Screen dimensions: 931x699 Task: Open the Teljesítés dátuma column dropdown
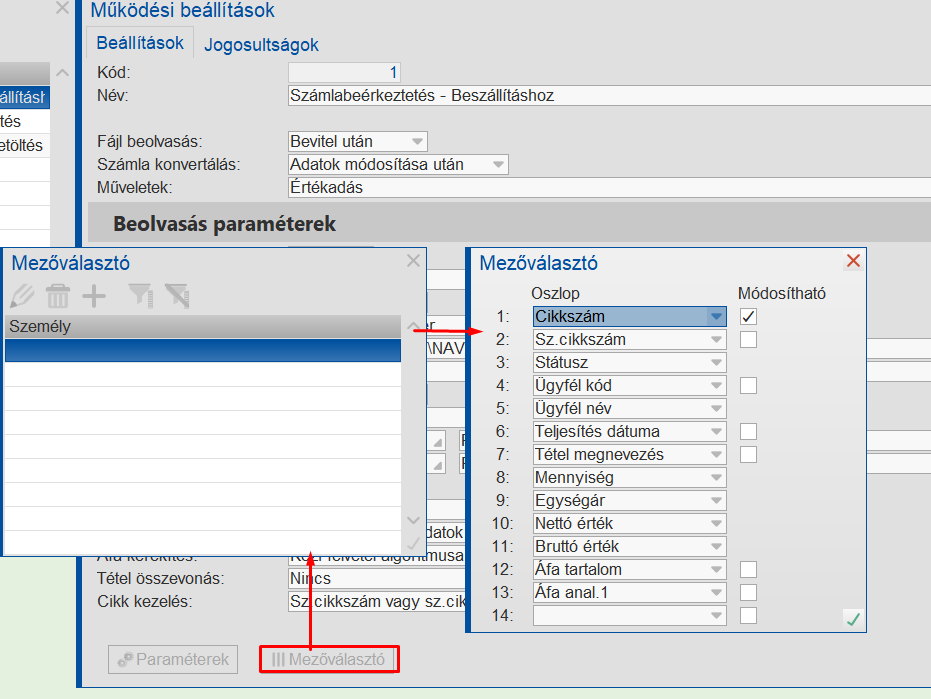pos(716,432)
